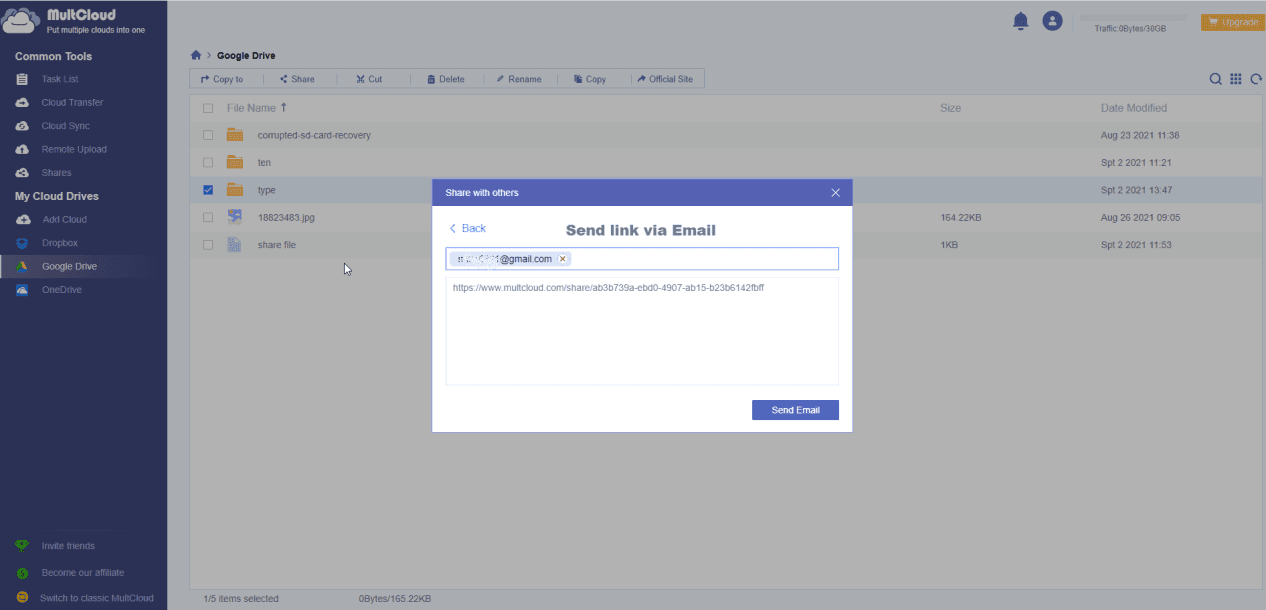Switch to grid view icon
Image resolution: width=1266 pixels, height=610 pixels.
coord(1236,79)
